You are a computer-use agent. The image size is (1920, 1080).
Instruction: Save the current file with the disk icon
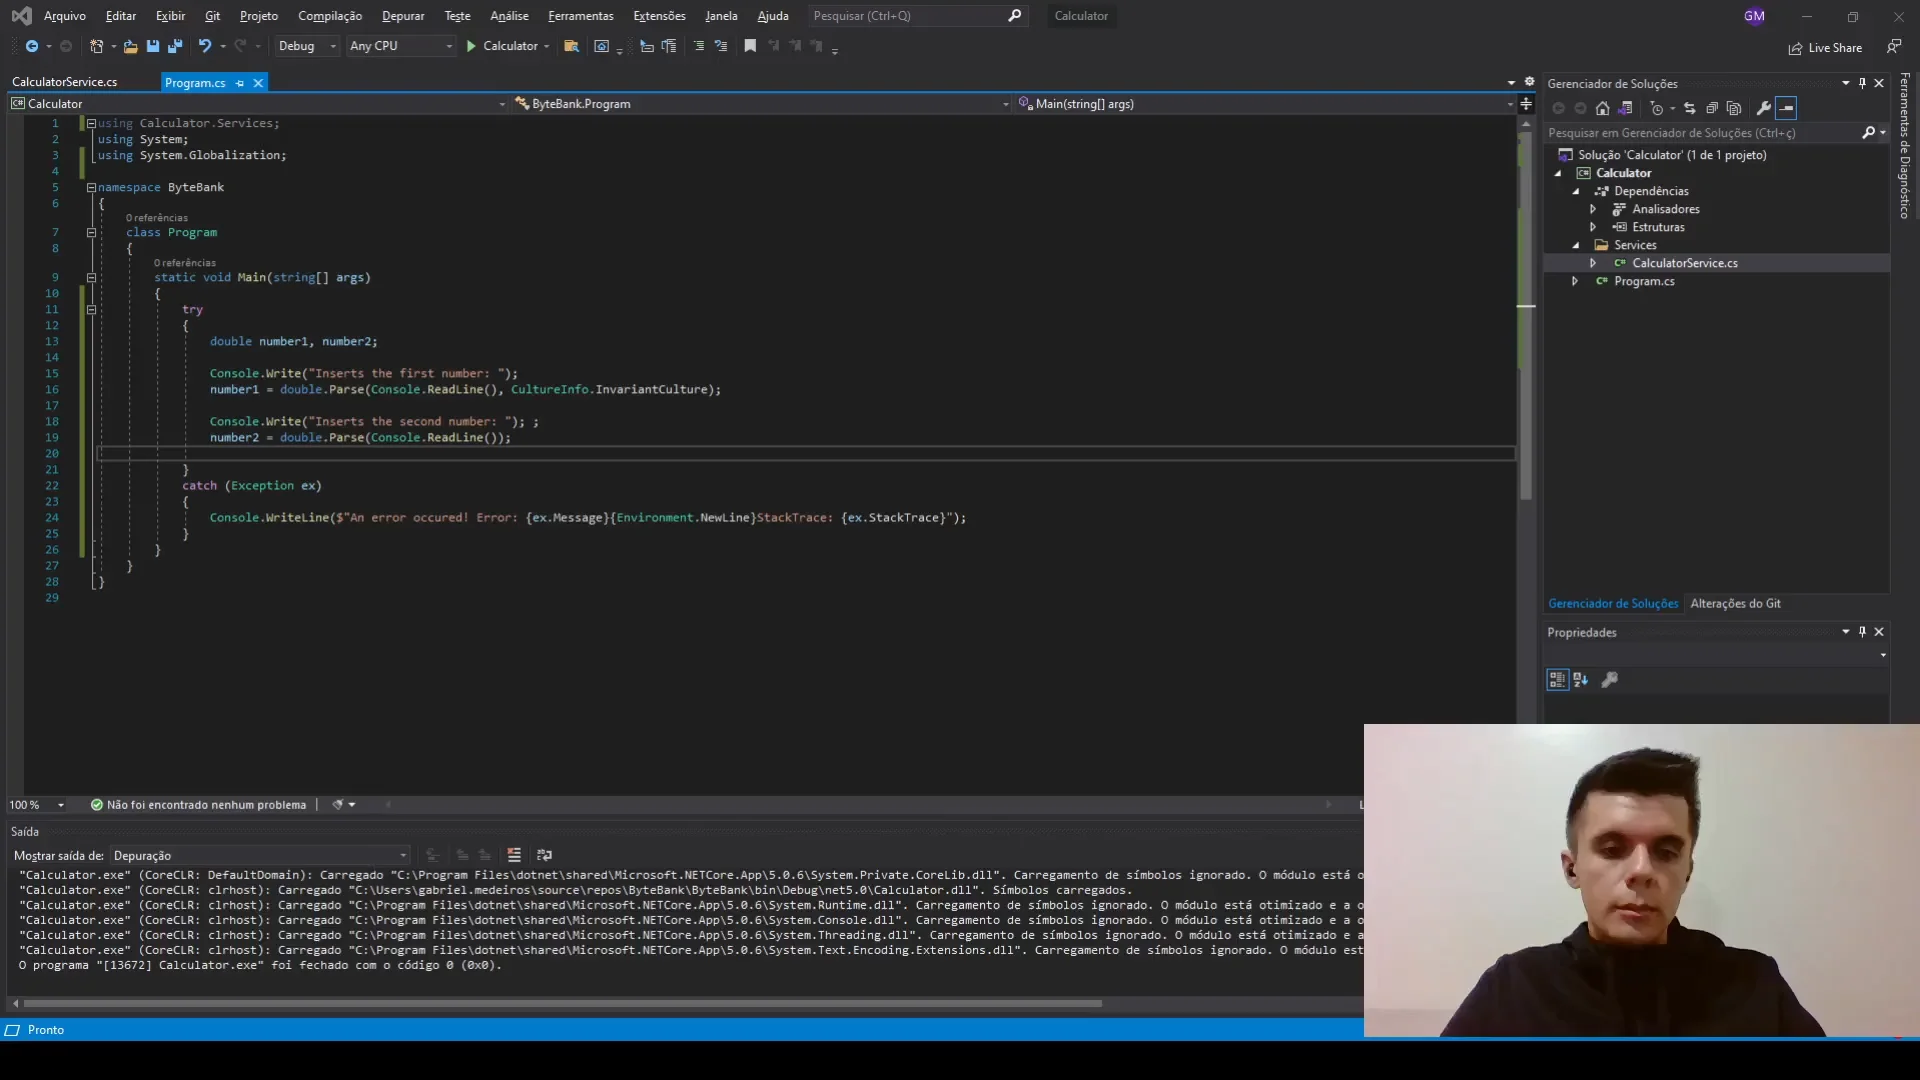[153, 46]
